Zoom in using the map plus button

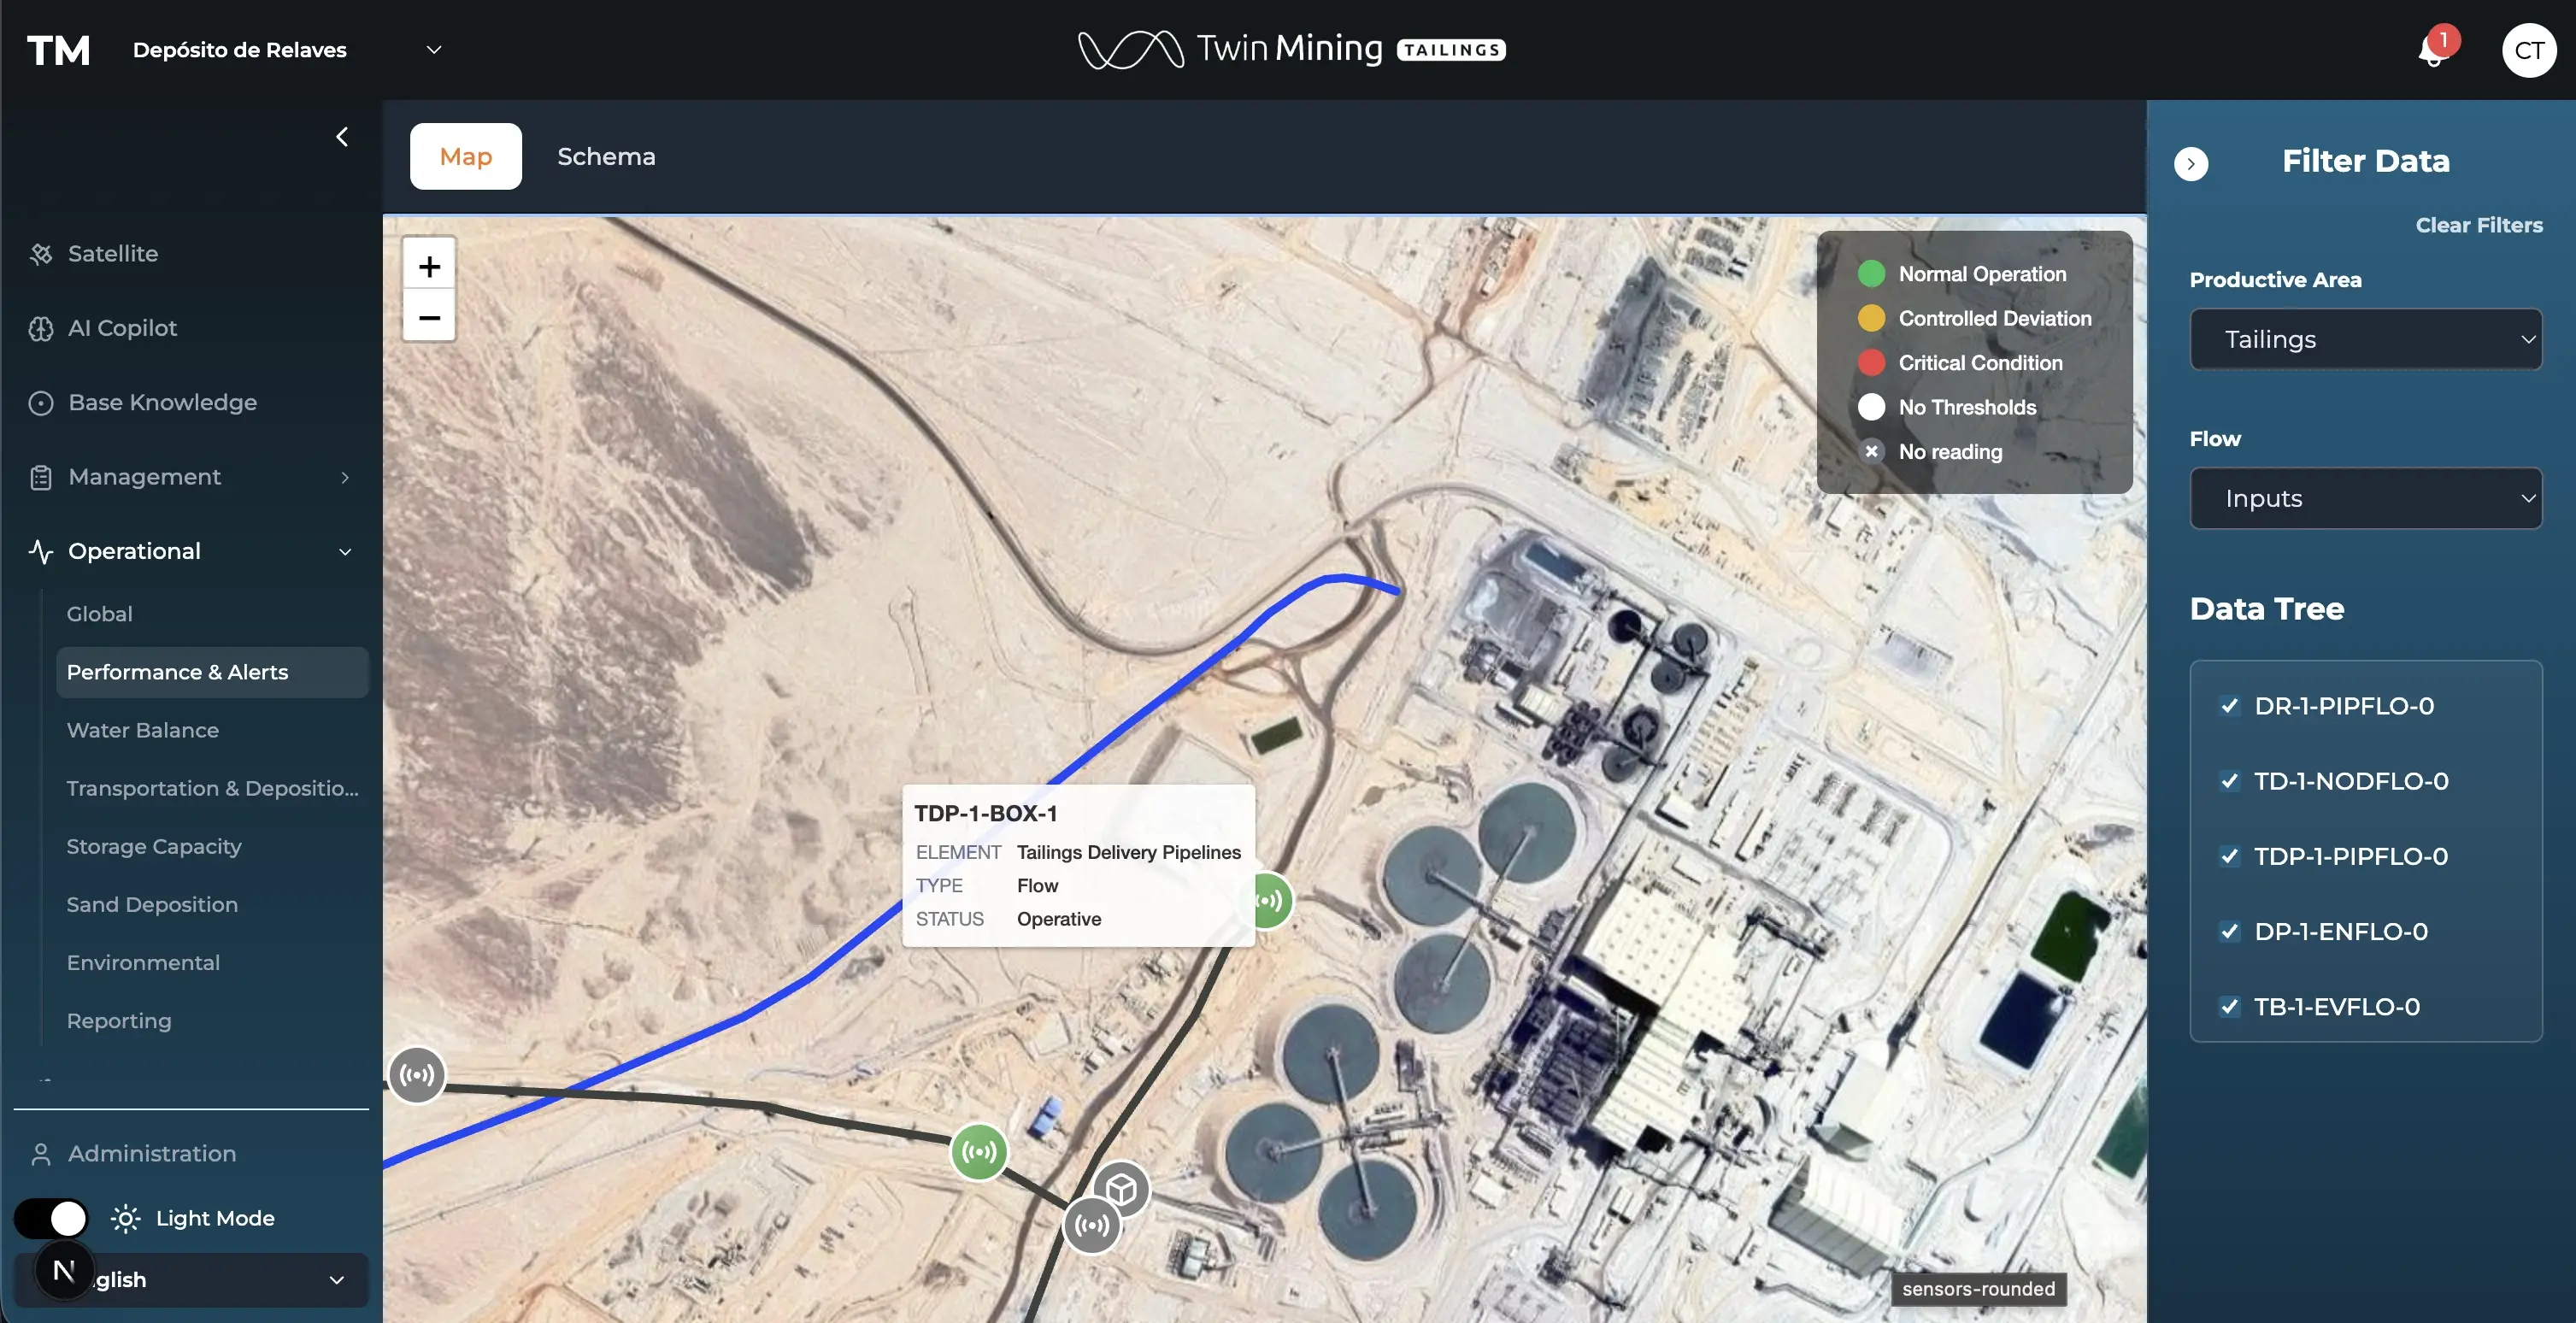(x=429, y=266)
